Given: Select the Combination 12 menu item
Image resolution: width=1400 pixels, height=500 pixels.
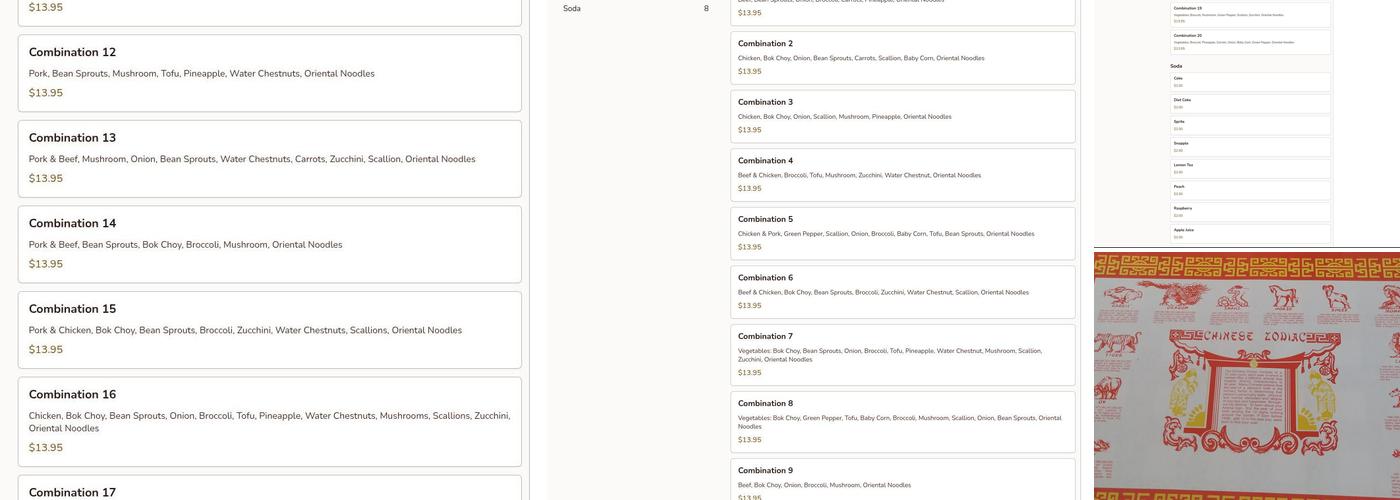Looking at the screenshot, I should point(269,73).
